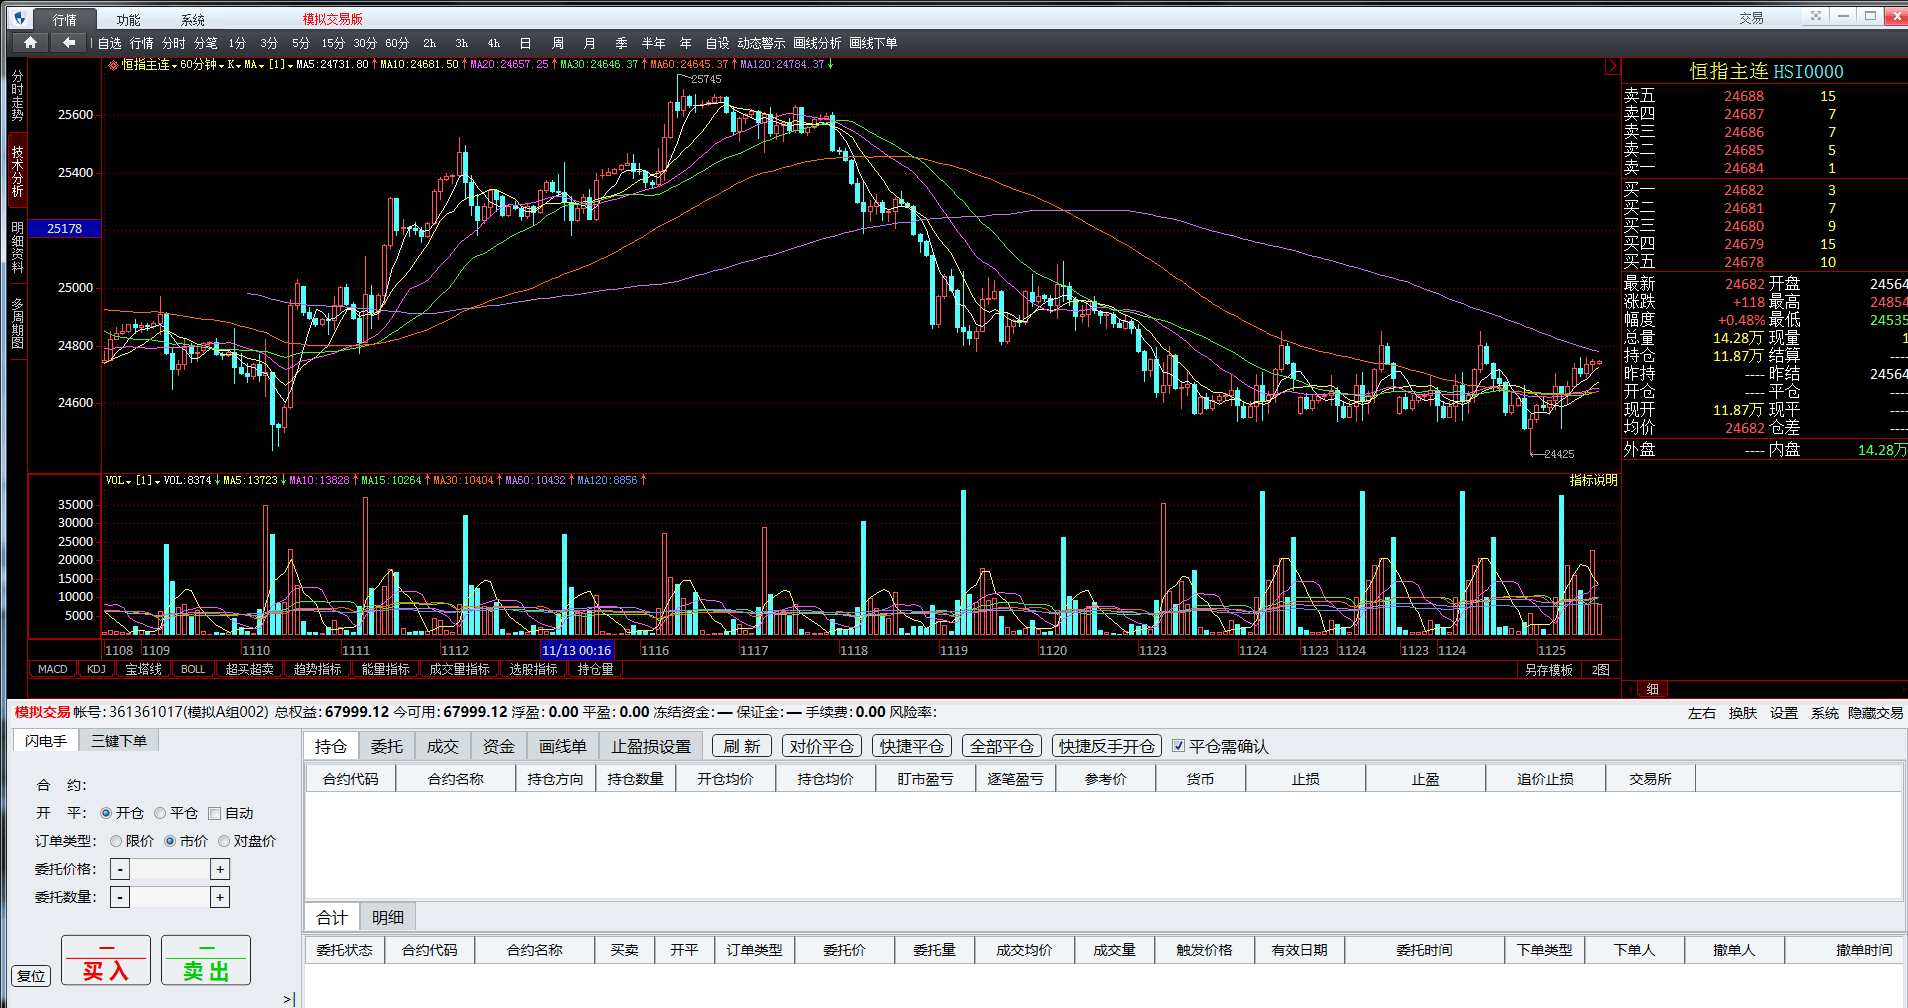Click the 刷新 refresh button

(742, 746)
